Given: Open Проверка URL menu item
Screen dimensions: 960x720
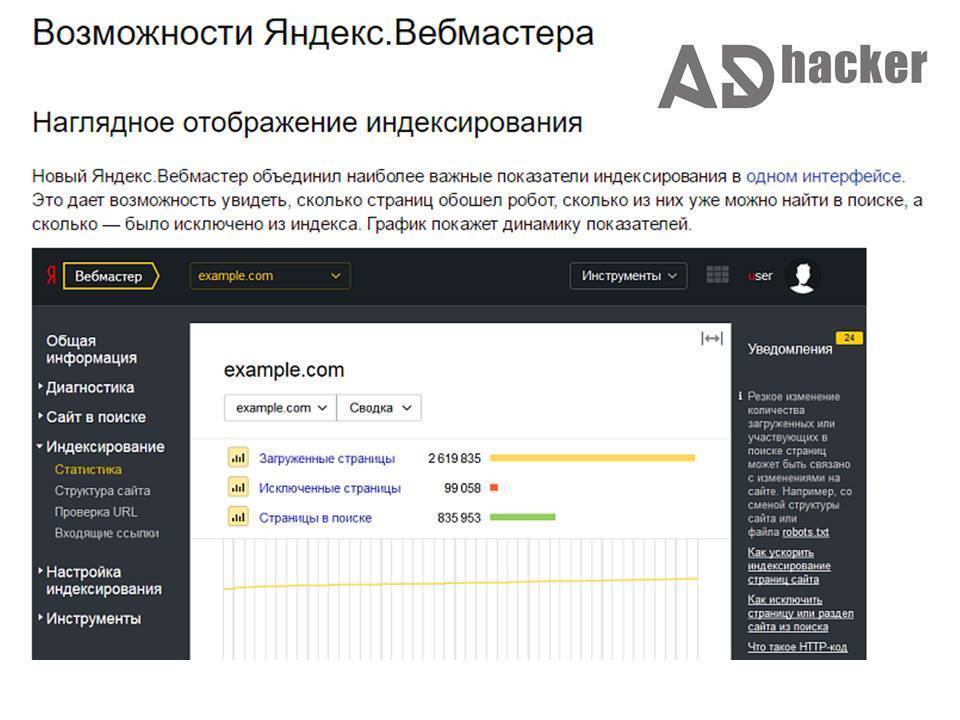Looking at the screenshot, I should (96, 512).
